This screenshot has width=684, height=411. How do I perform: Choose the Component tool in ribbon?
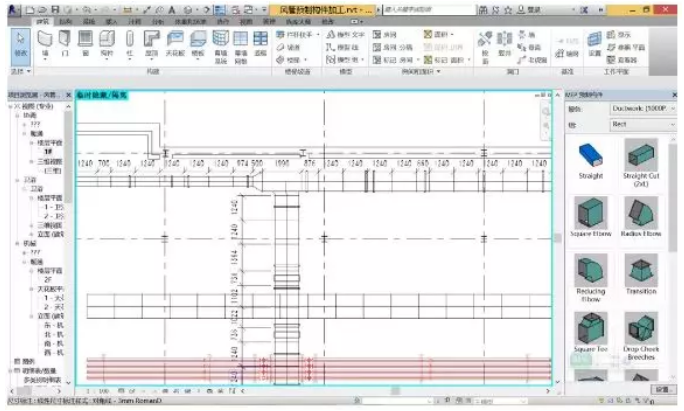click(x=107, y=45)
